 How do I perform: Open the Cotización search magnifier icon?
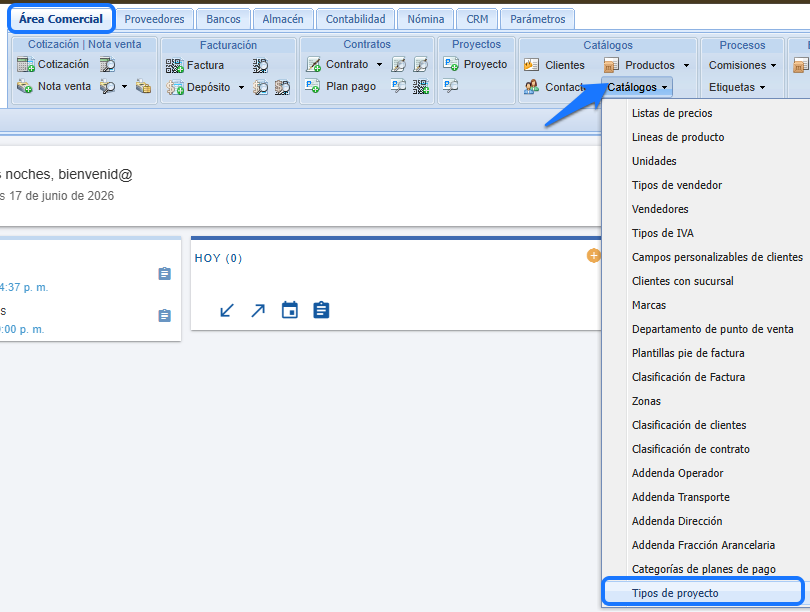[107, 65]
